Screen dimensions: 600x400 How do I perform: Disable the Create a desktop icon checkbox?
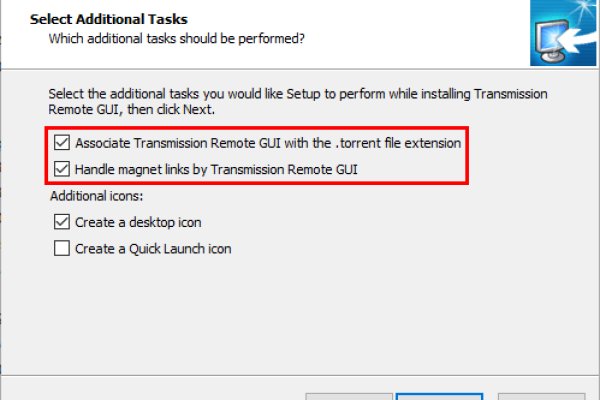(x=61, y=222)
